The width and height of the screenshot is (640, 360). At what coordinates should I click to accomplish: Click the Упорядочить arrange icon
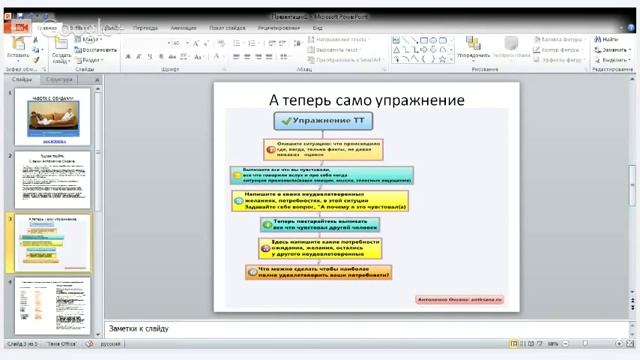coord(473,44)
